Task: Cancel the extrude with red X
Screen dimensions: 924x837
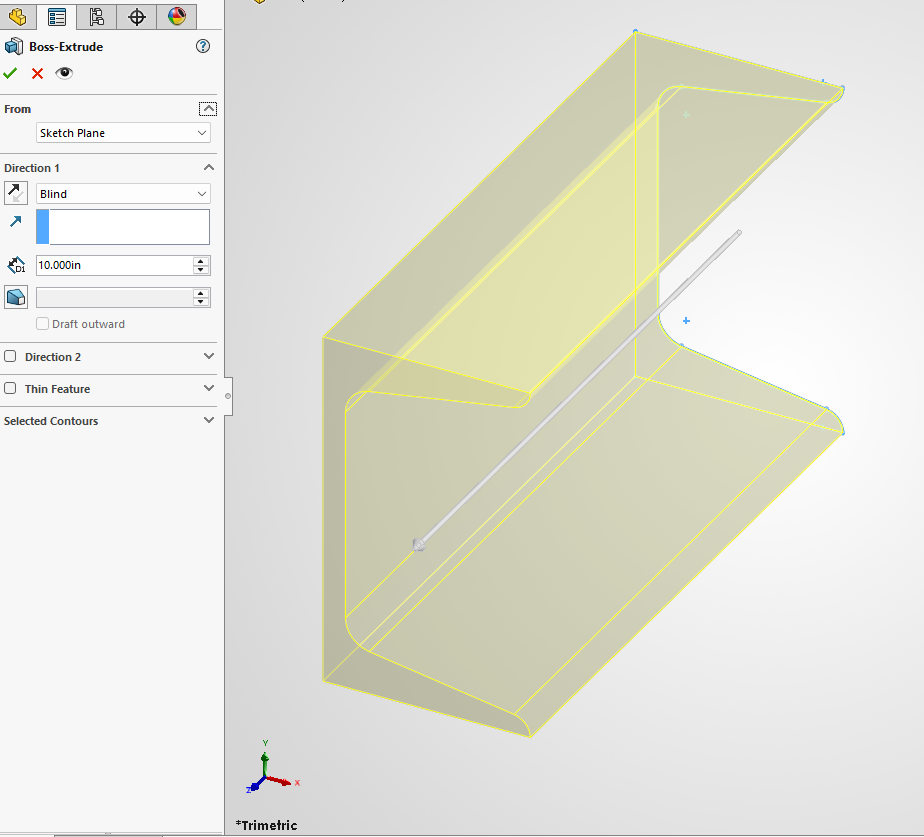Action: 37,74
